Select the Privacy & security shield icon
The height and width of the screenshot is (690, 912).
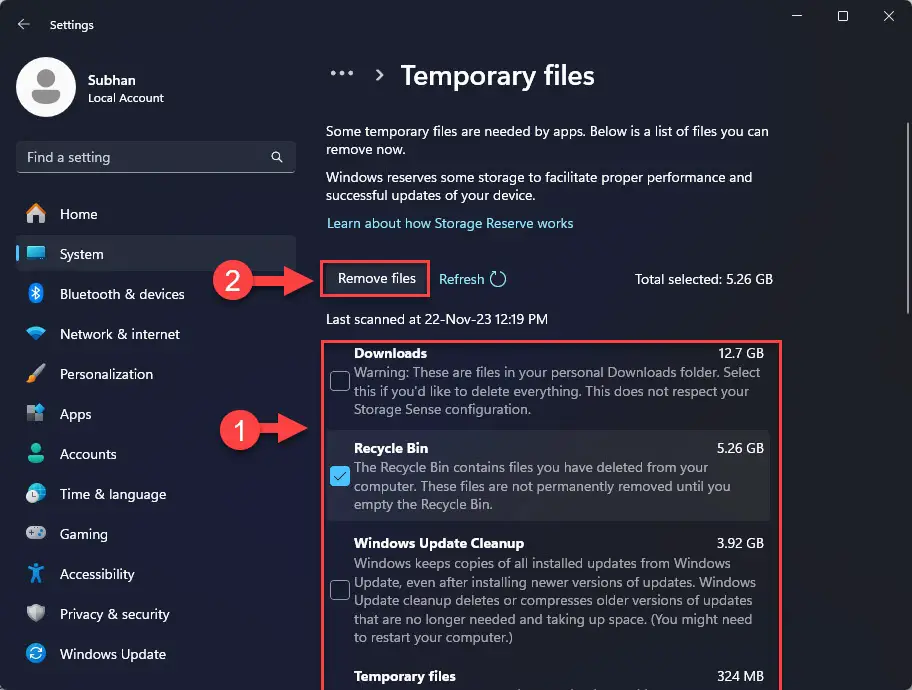tap(36, 613)
